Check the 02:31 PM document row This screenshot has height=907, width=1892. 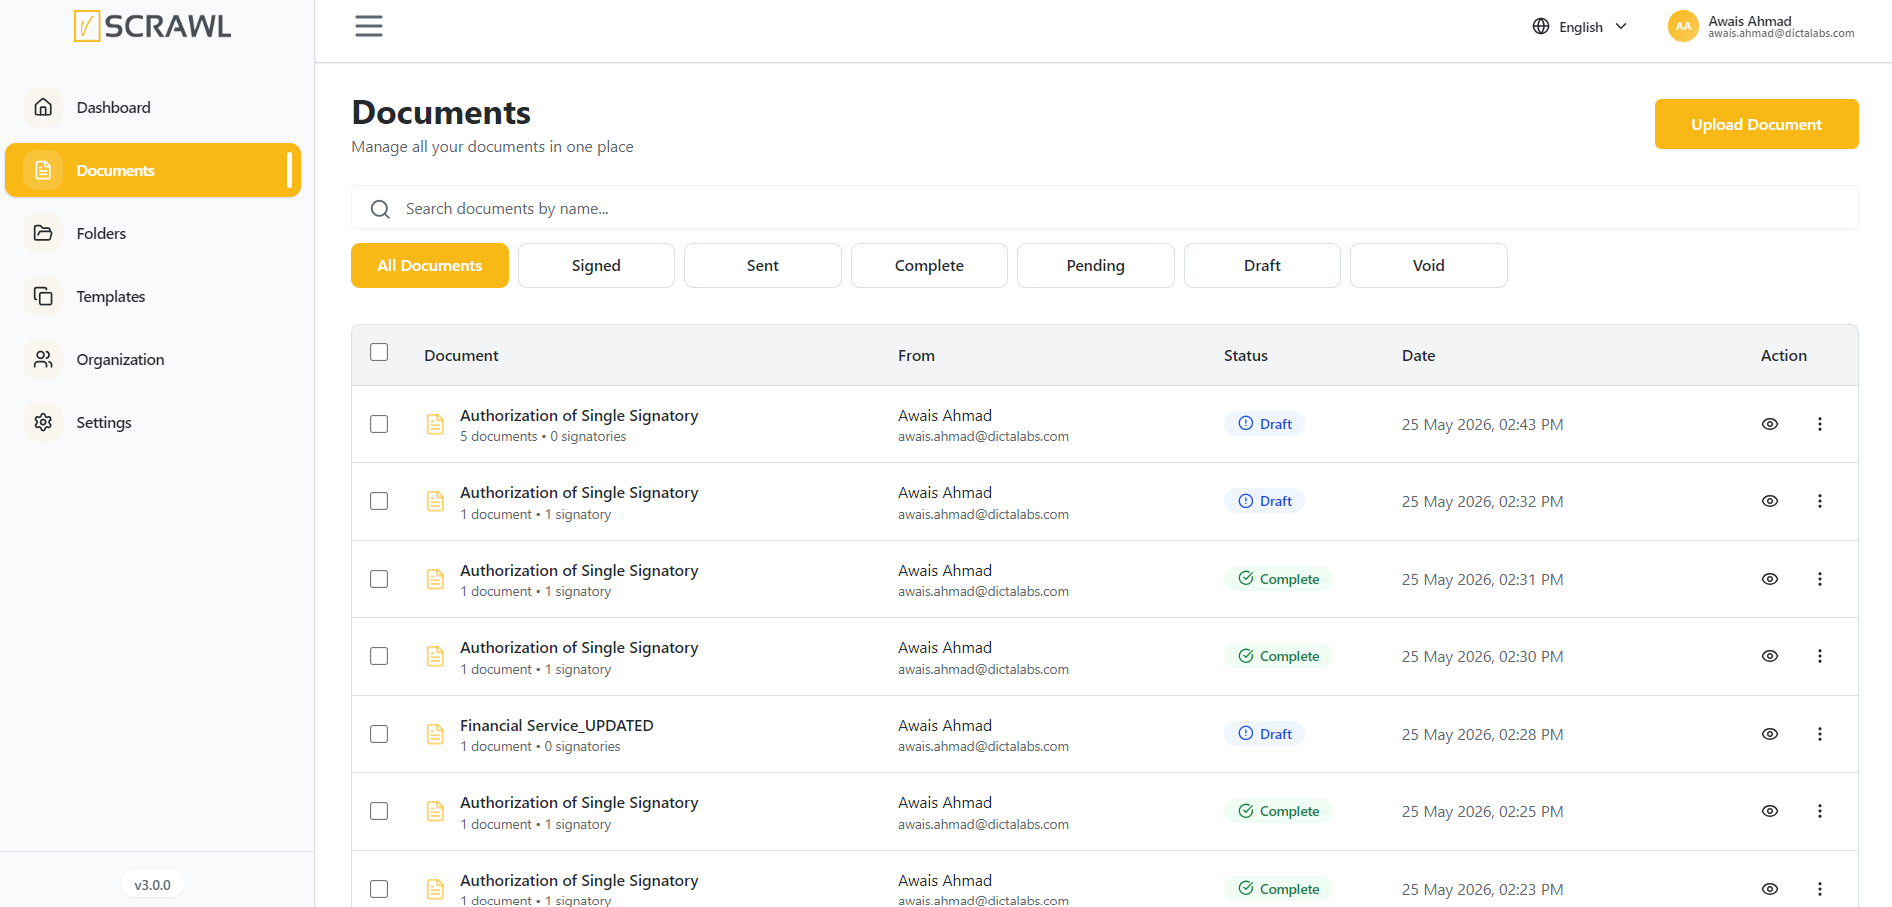click(x=379, y=579)
